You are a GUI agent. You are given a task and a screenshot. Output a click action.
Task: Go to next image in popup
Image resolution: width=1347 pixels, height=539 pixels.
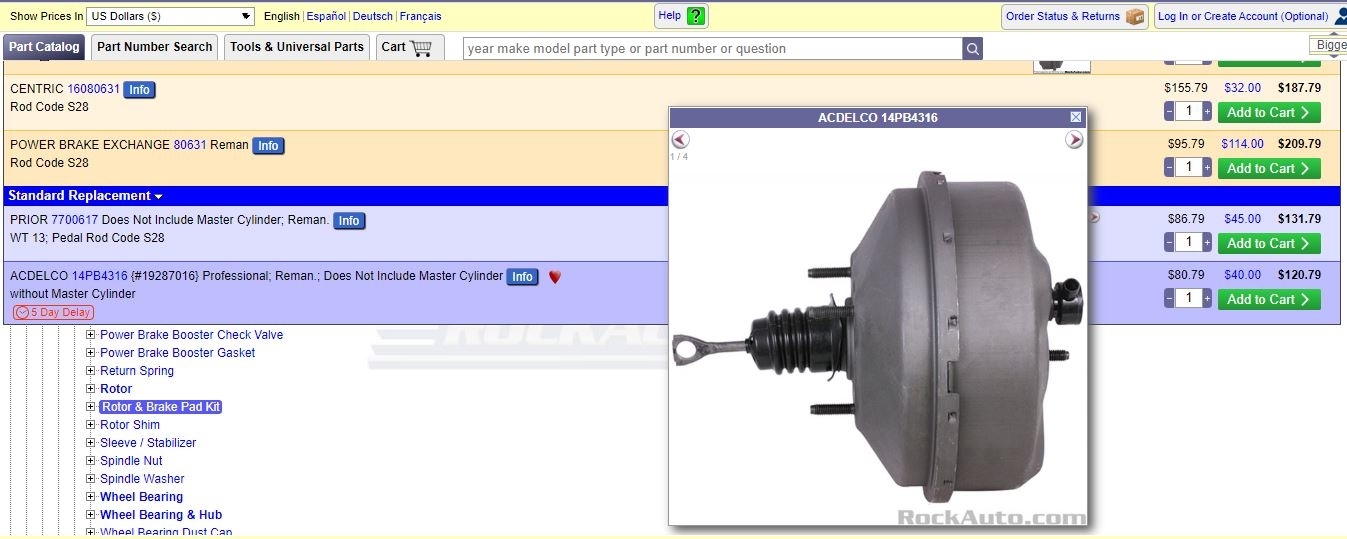click(x=1074, y=140)
